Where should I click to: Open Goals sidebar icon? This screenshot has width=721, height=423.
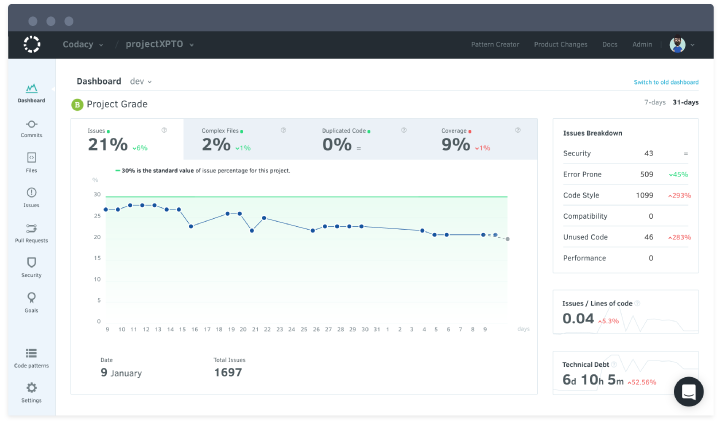31,301
